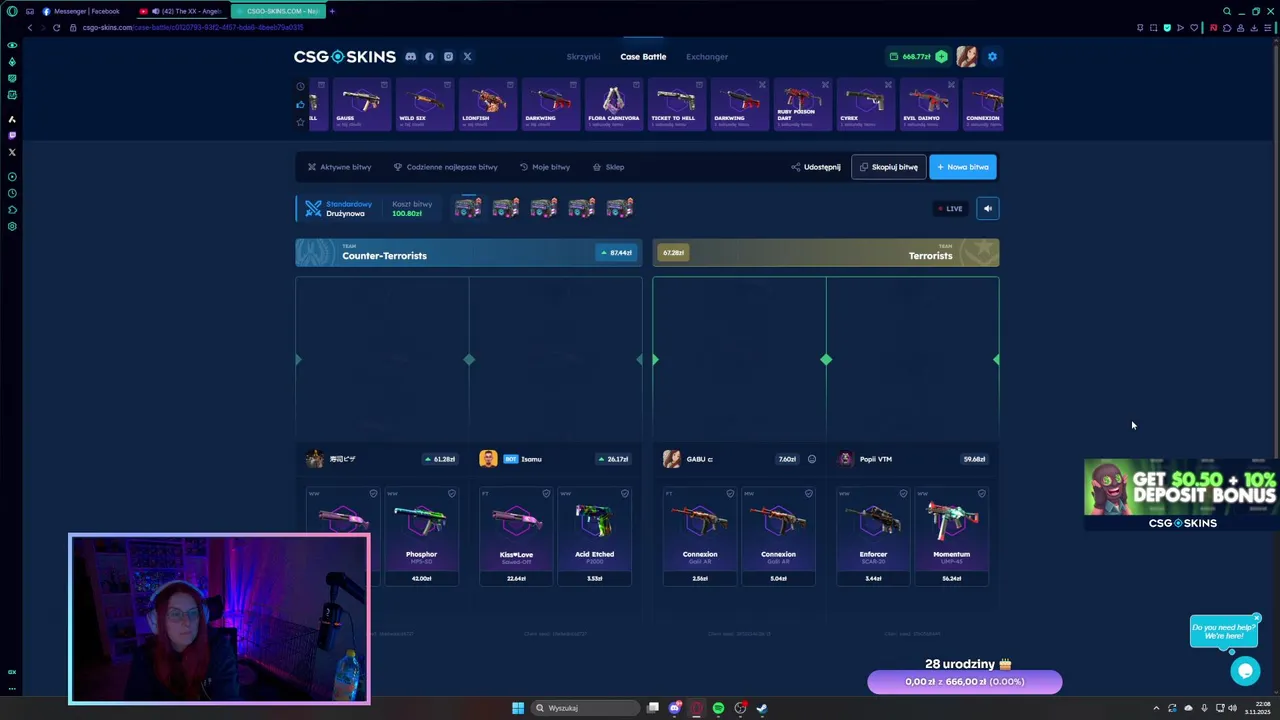Open Twitch in the browser sidebar
This screenshot has height=720, width=1280.
(x=12, y=135)
